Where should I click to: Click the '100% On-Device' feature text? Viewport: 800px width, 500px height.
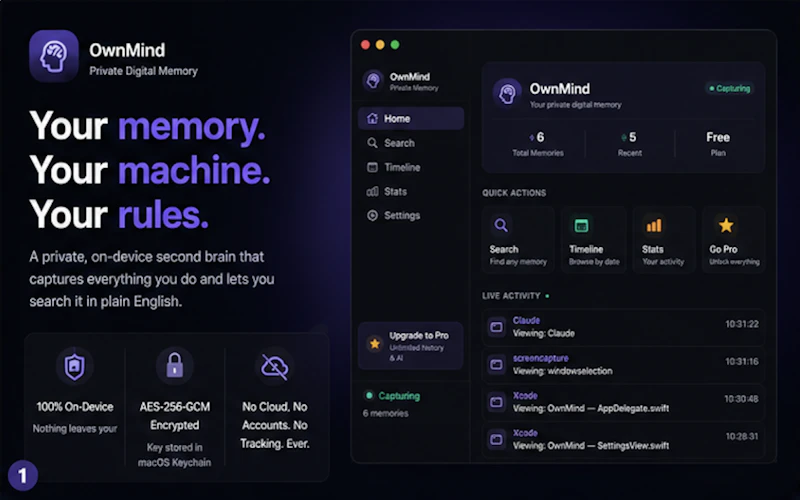click(x=75, y=407)
